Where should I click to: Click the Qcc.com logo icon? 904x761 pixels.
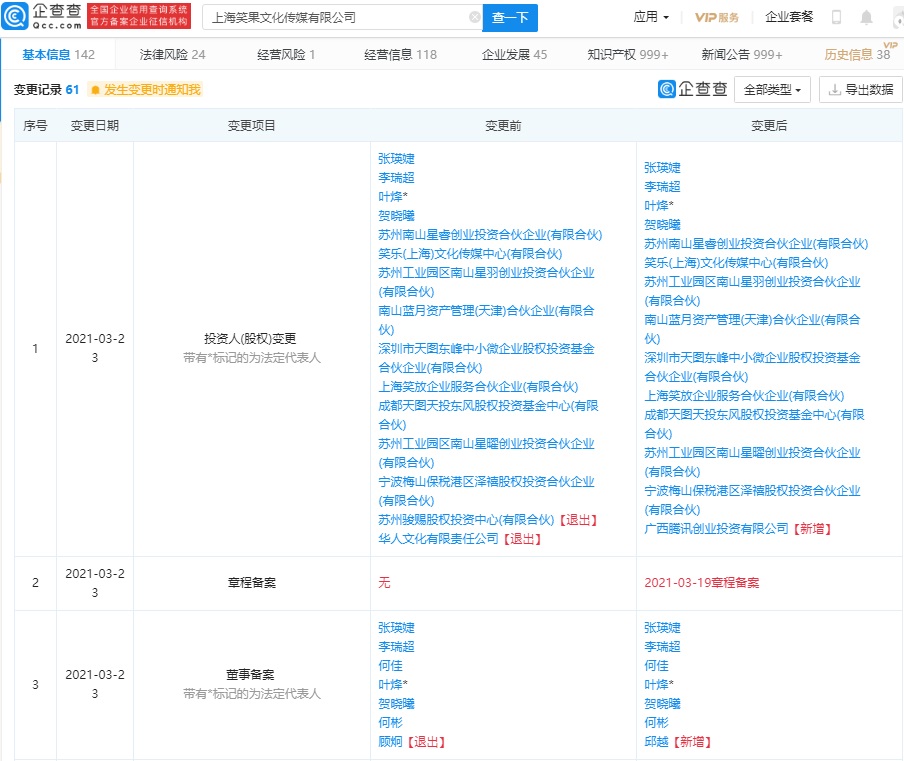[14, 16]
